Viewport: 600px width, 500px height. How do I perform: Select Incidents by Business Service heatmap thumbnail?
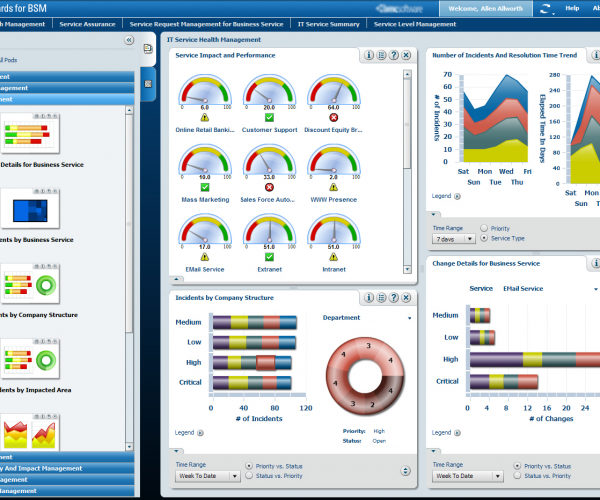point(31,208)
